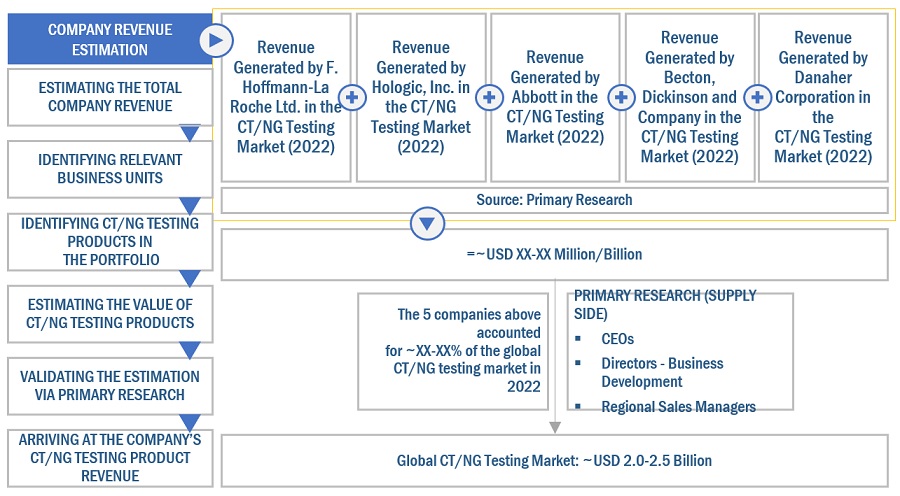Click the Danaher Corporation revenue box
The height and width of the screenshot is (496, 900).
[x=822, y=97]
